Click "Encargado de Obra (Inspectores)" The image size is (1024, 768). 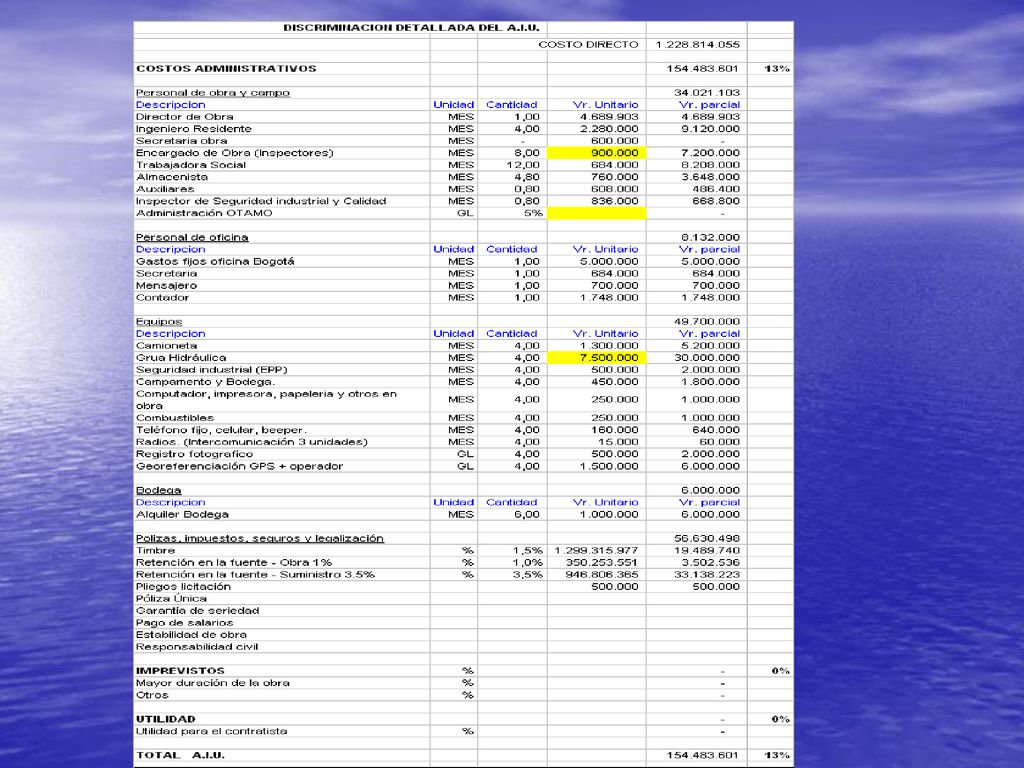[234, 153]
